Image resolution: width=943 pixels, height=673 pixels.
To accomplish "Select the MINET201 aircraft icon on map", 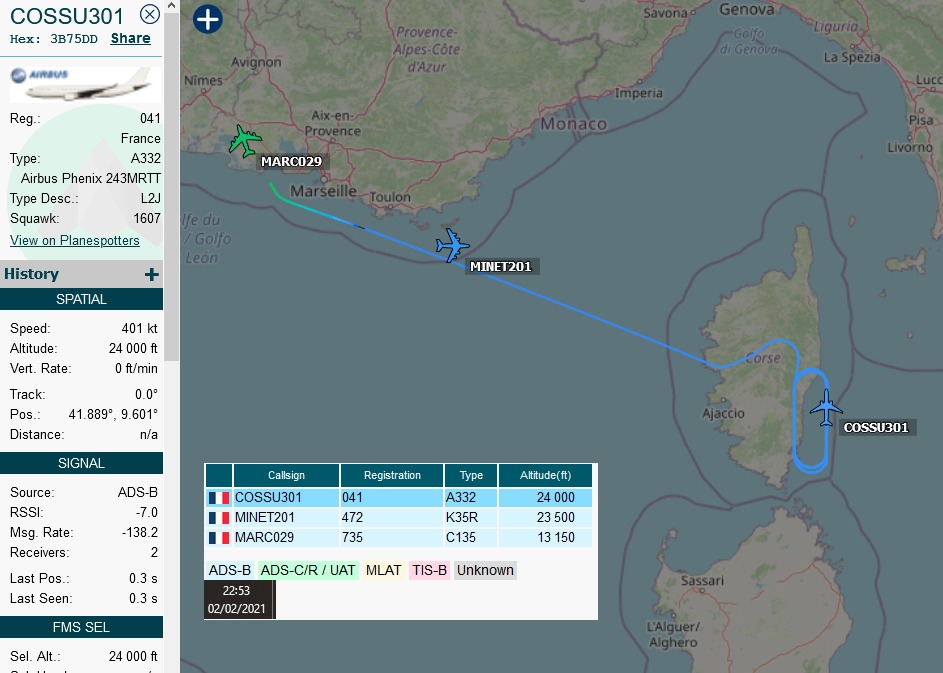I will [x=453, y=244].
